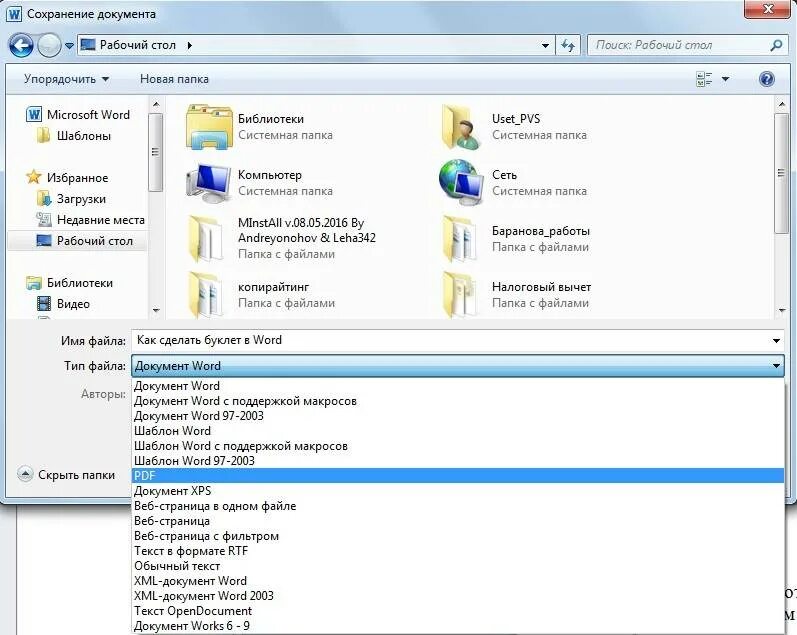The height and width of the screenshot is (635, 797).
Task: Click the file list scroll down arrow
Action: (x=781, y=310)
